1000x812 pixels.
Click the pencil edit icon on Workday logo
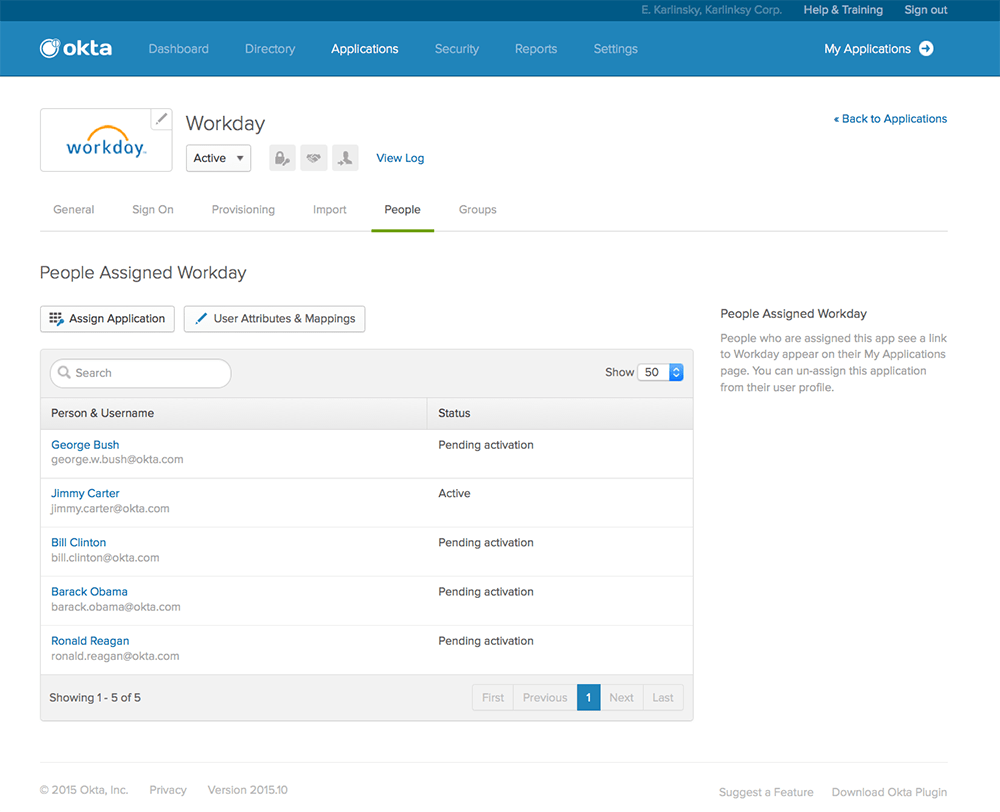[x=161, y=120]
